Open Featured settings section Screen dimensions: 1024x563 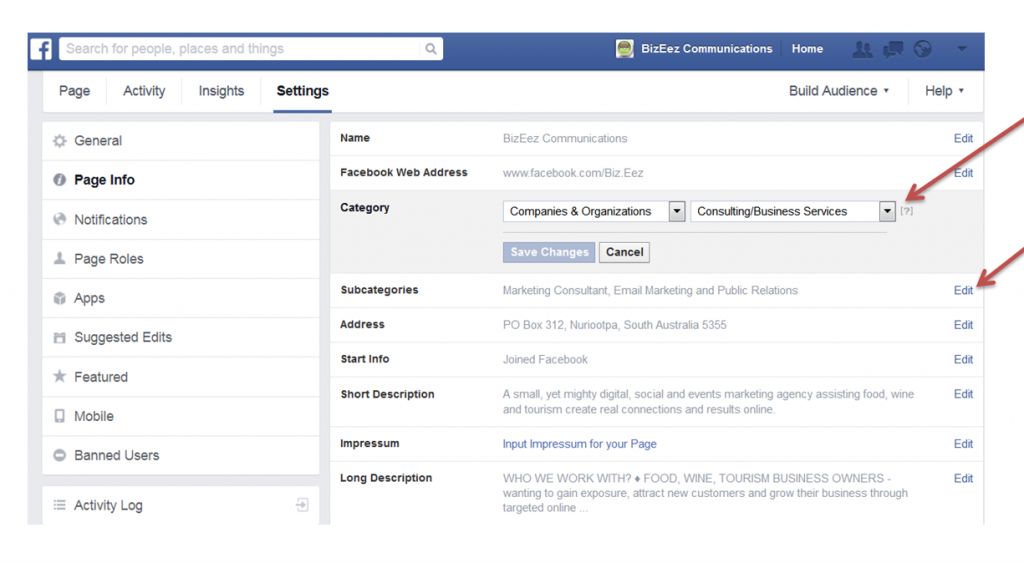pos(181,377)
